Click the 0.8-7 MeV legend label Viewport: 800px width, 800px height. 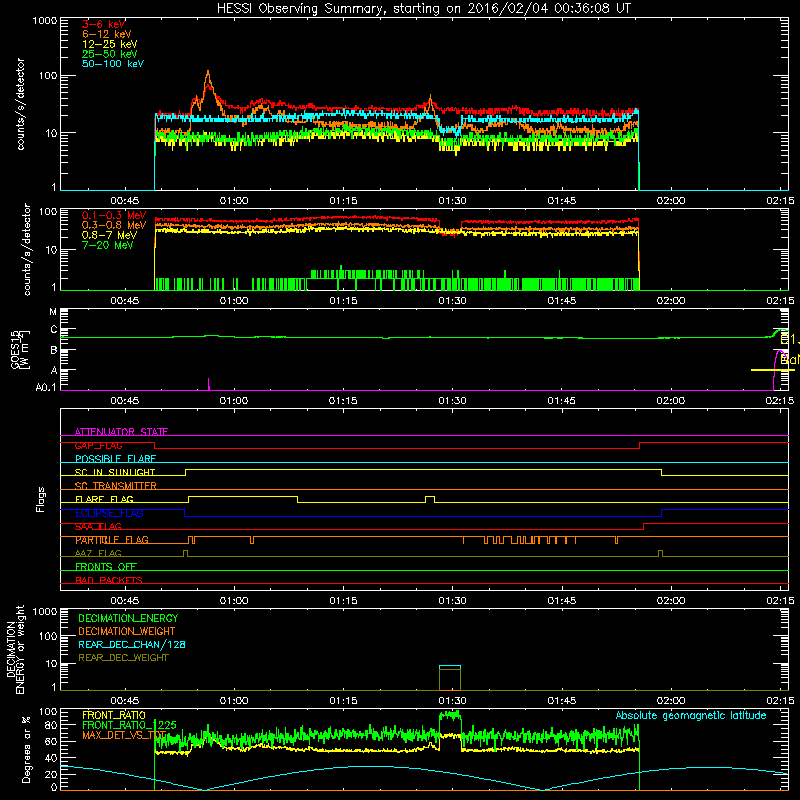pyautogui.click(x=109, y=235)
